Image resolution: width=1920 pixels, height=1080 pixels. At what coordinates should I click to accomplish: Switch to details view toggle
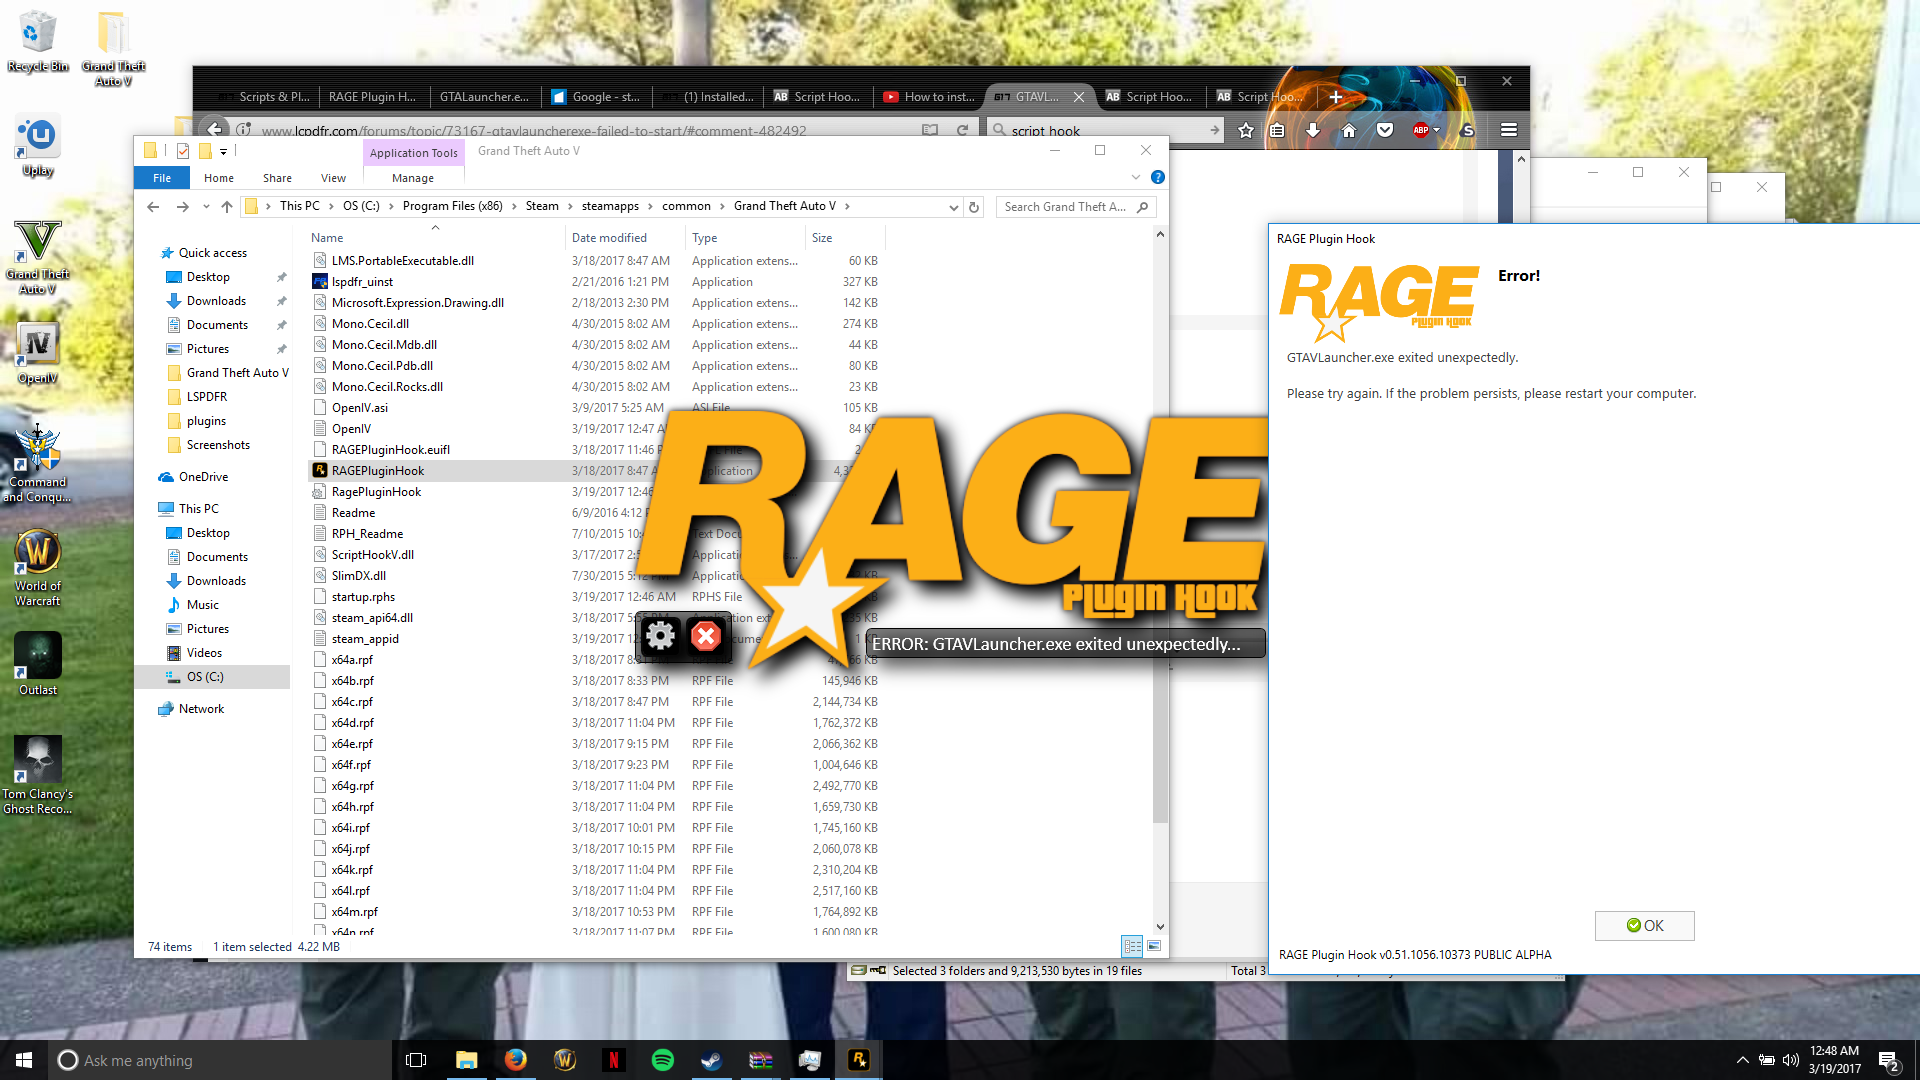click(x=1132, y=945)
